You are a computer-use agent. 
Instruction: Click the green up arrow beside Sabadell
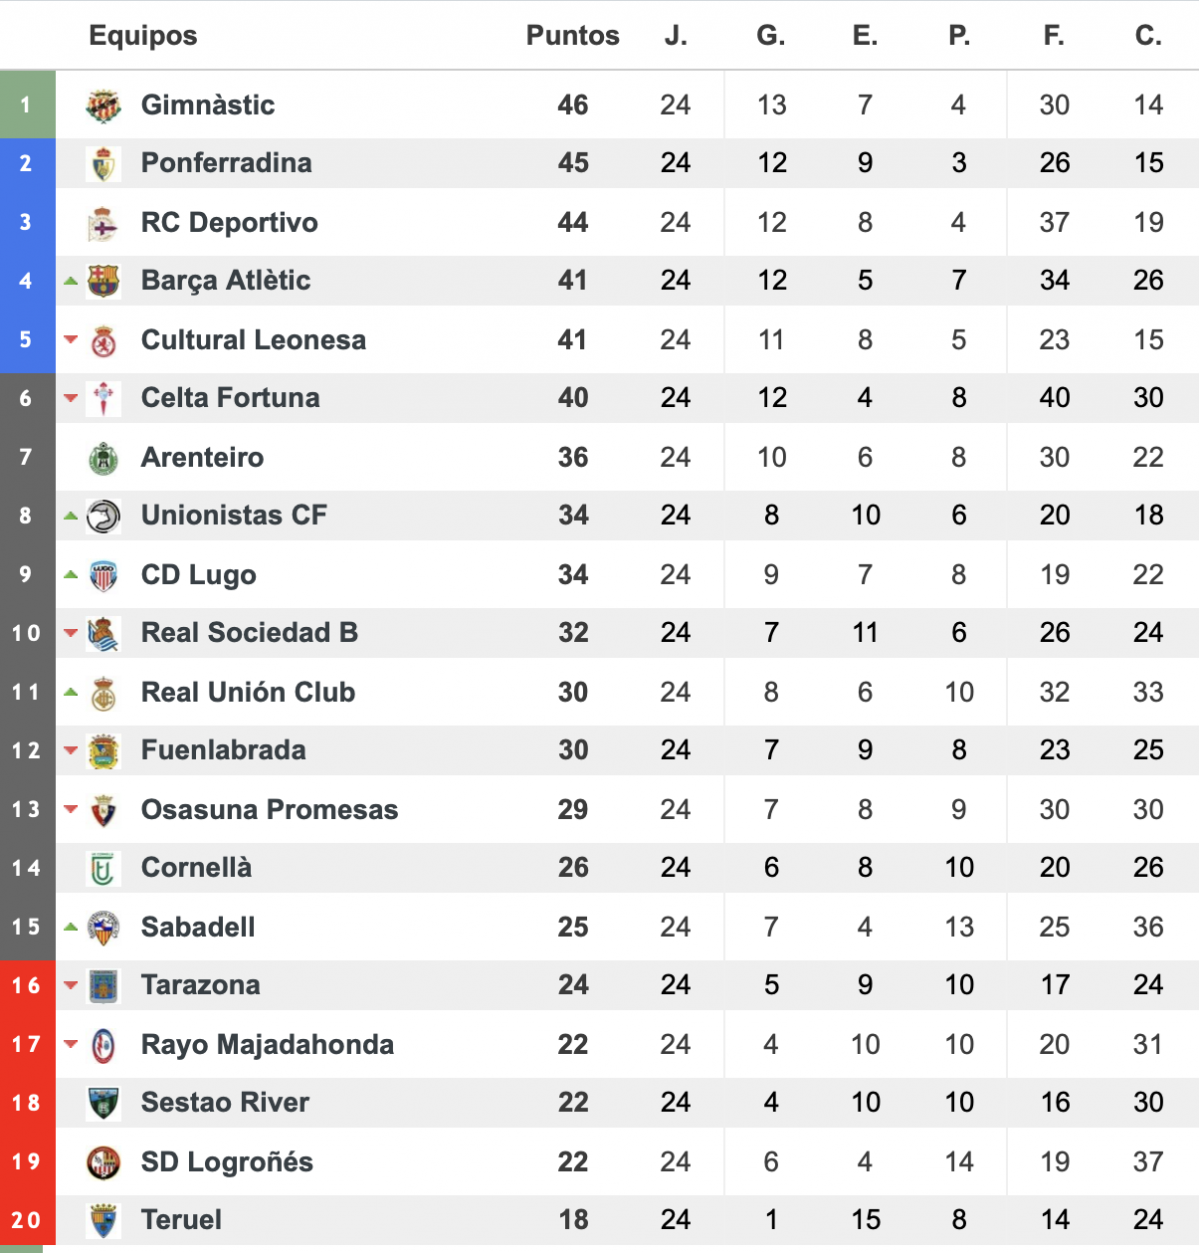[x=70, y=927]
